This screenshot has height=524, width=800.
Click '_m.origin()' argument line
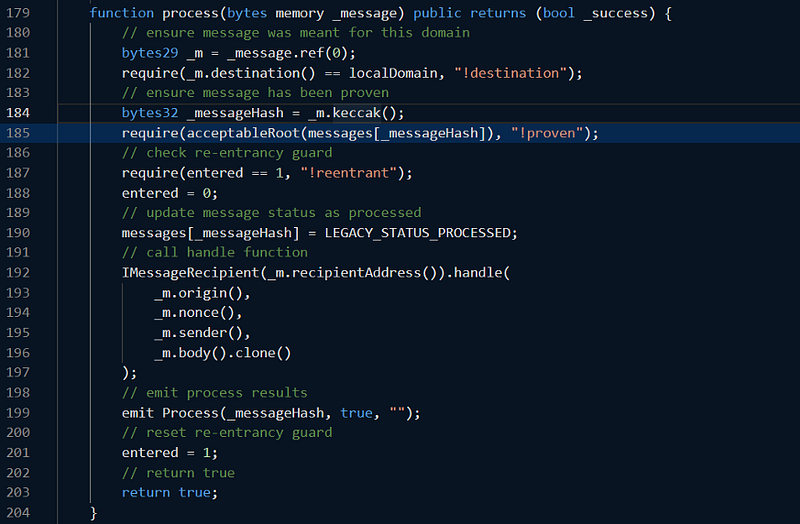[202, 293]
